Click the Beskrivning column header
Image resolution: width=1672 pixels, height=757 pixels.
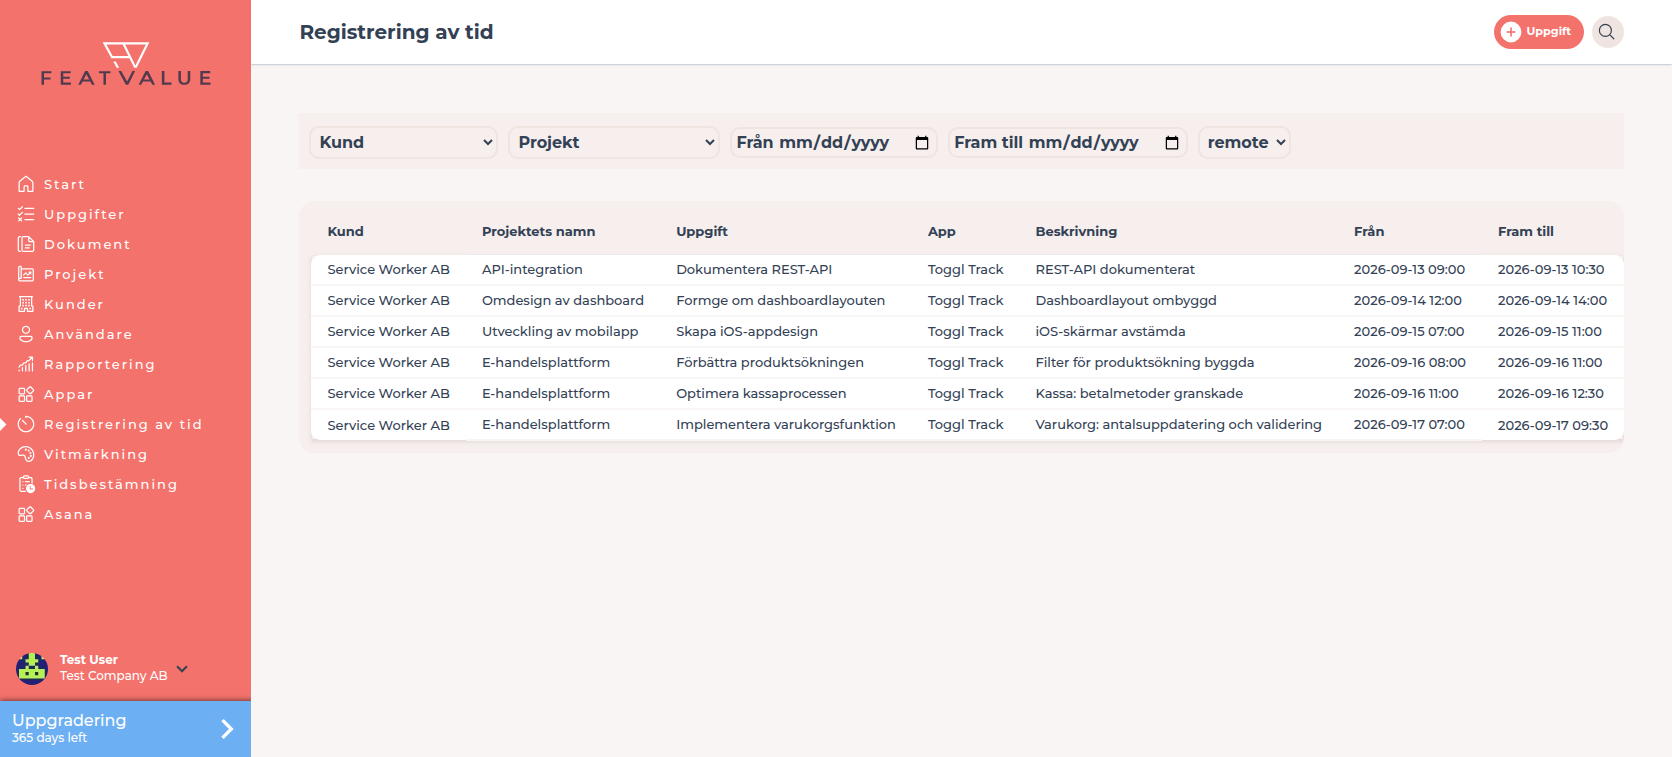pos(1076,231)
